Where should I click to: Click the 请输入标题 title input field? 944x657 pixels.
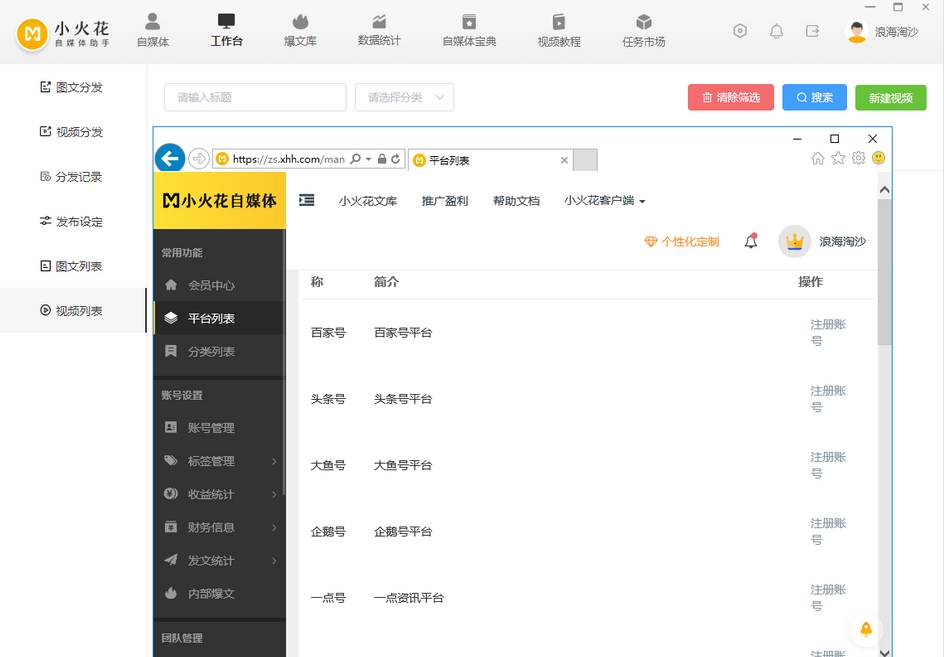pos(255,97)
